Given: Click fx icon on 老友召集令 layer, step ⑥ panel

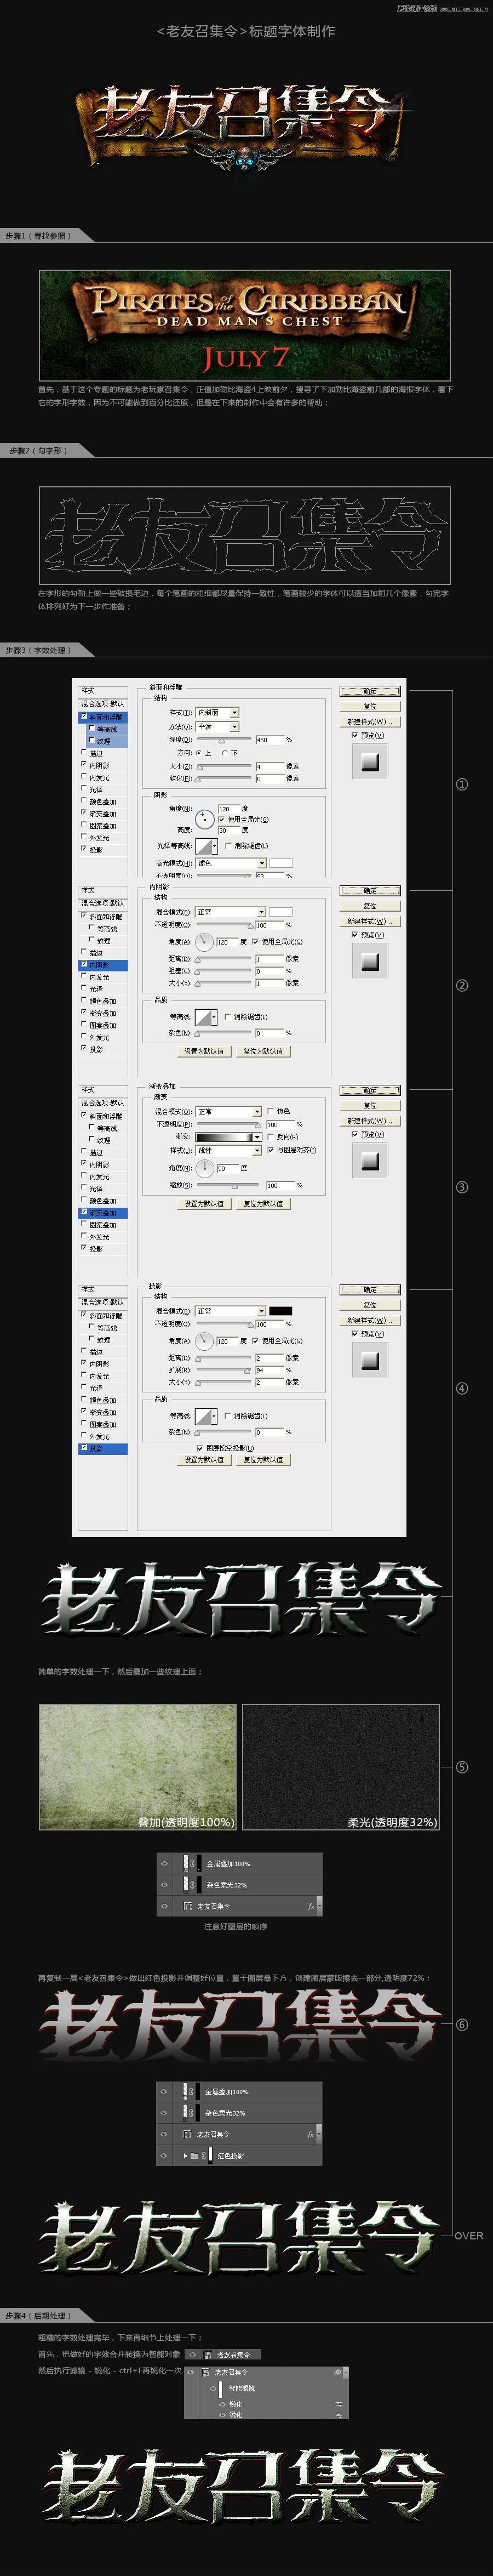Looking at the screenshot, I should 311,2134.
